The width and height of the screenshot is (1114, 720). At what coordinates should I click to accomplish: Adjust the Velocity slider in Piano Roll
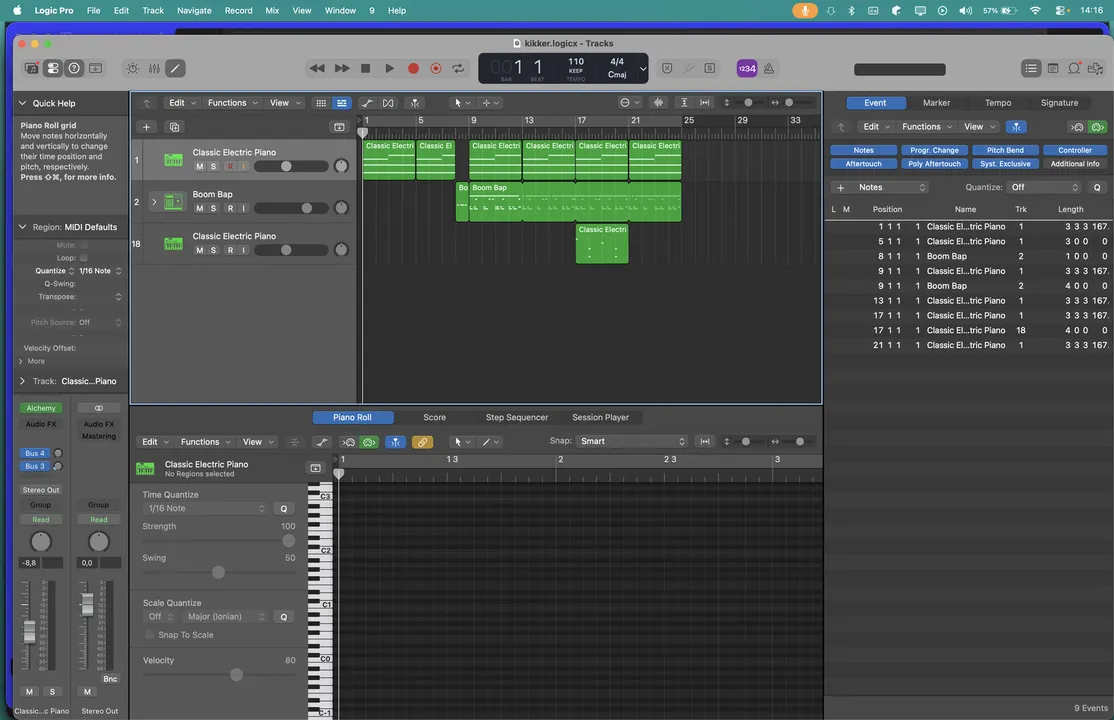[236, 675]
